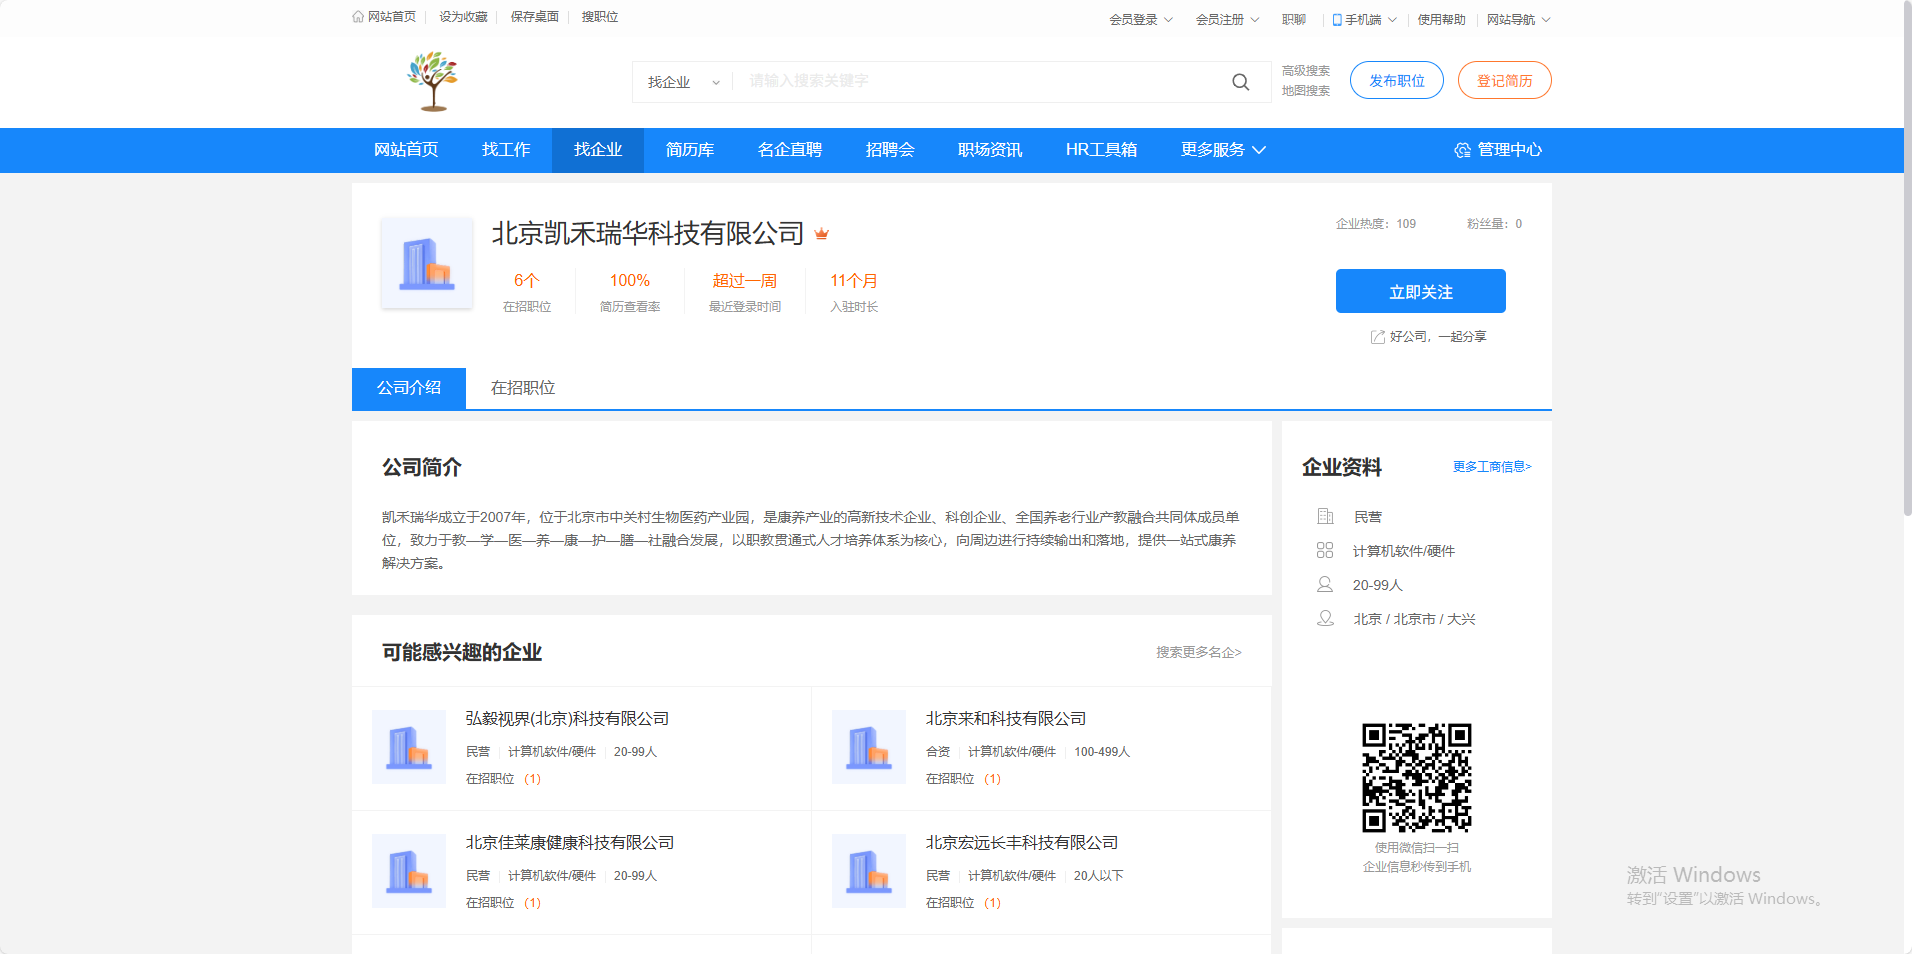Click the location pin icon in 企业资料
The width and height of the screenshot is (1912, 954).
[x=1325, y=618]
